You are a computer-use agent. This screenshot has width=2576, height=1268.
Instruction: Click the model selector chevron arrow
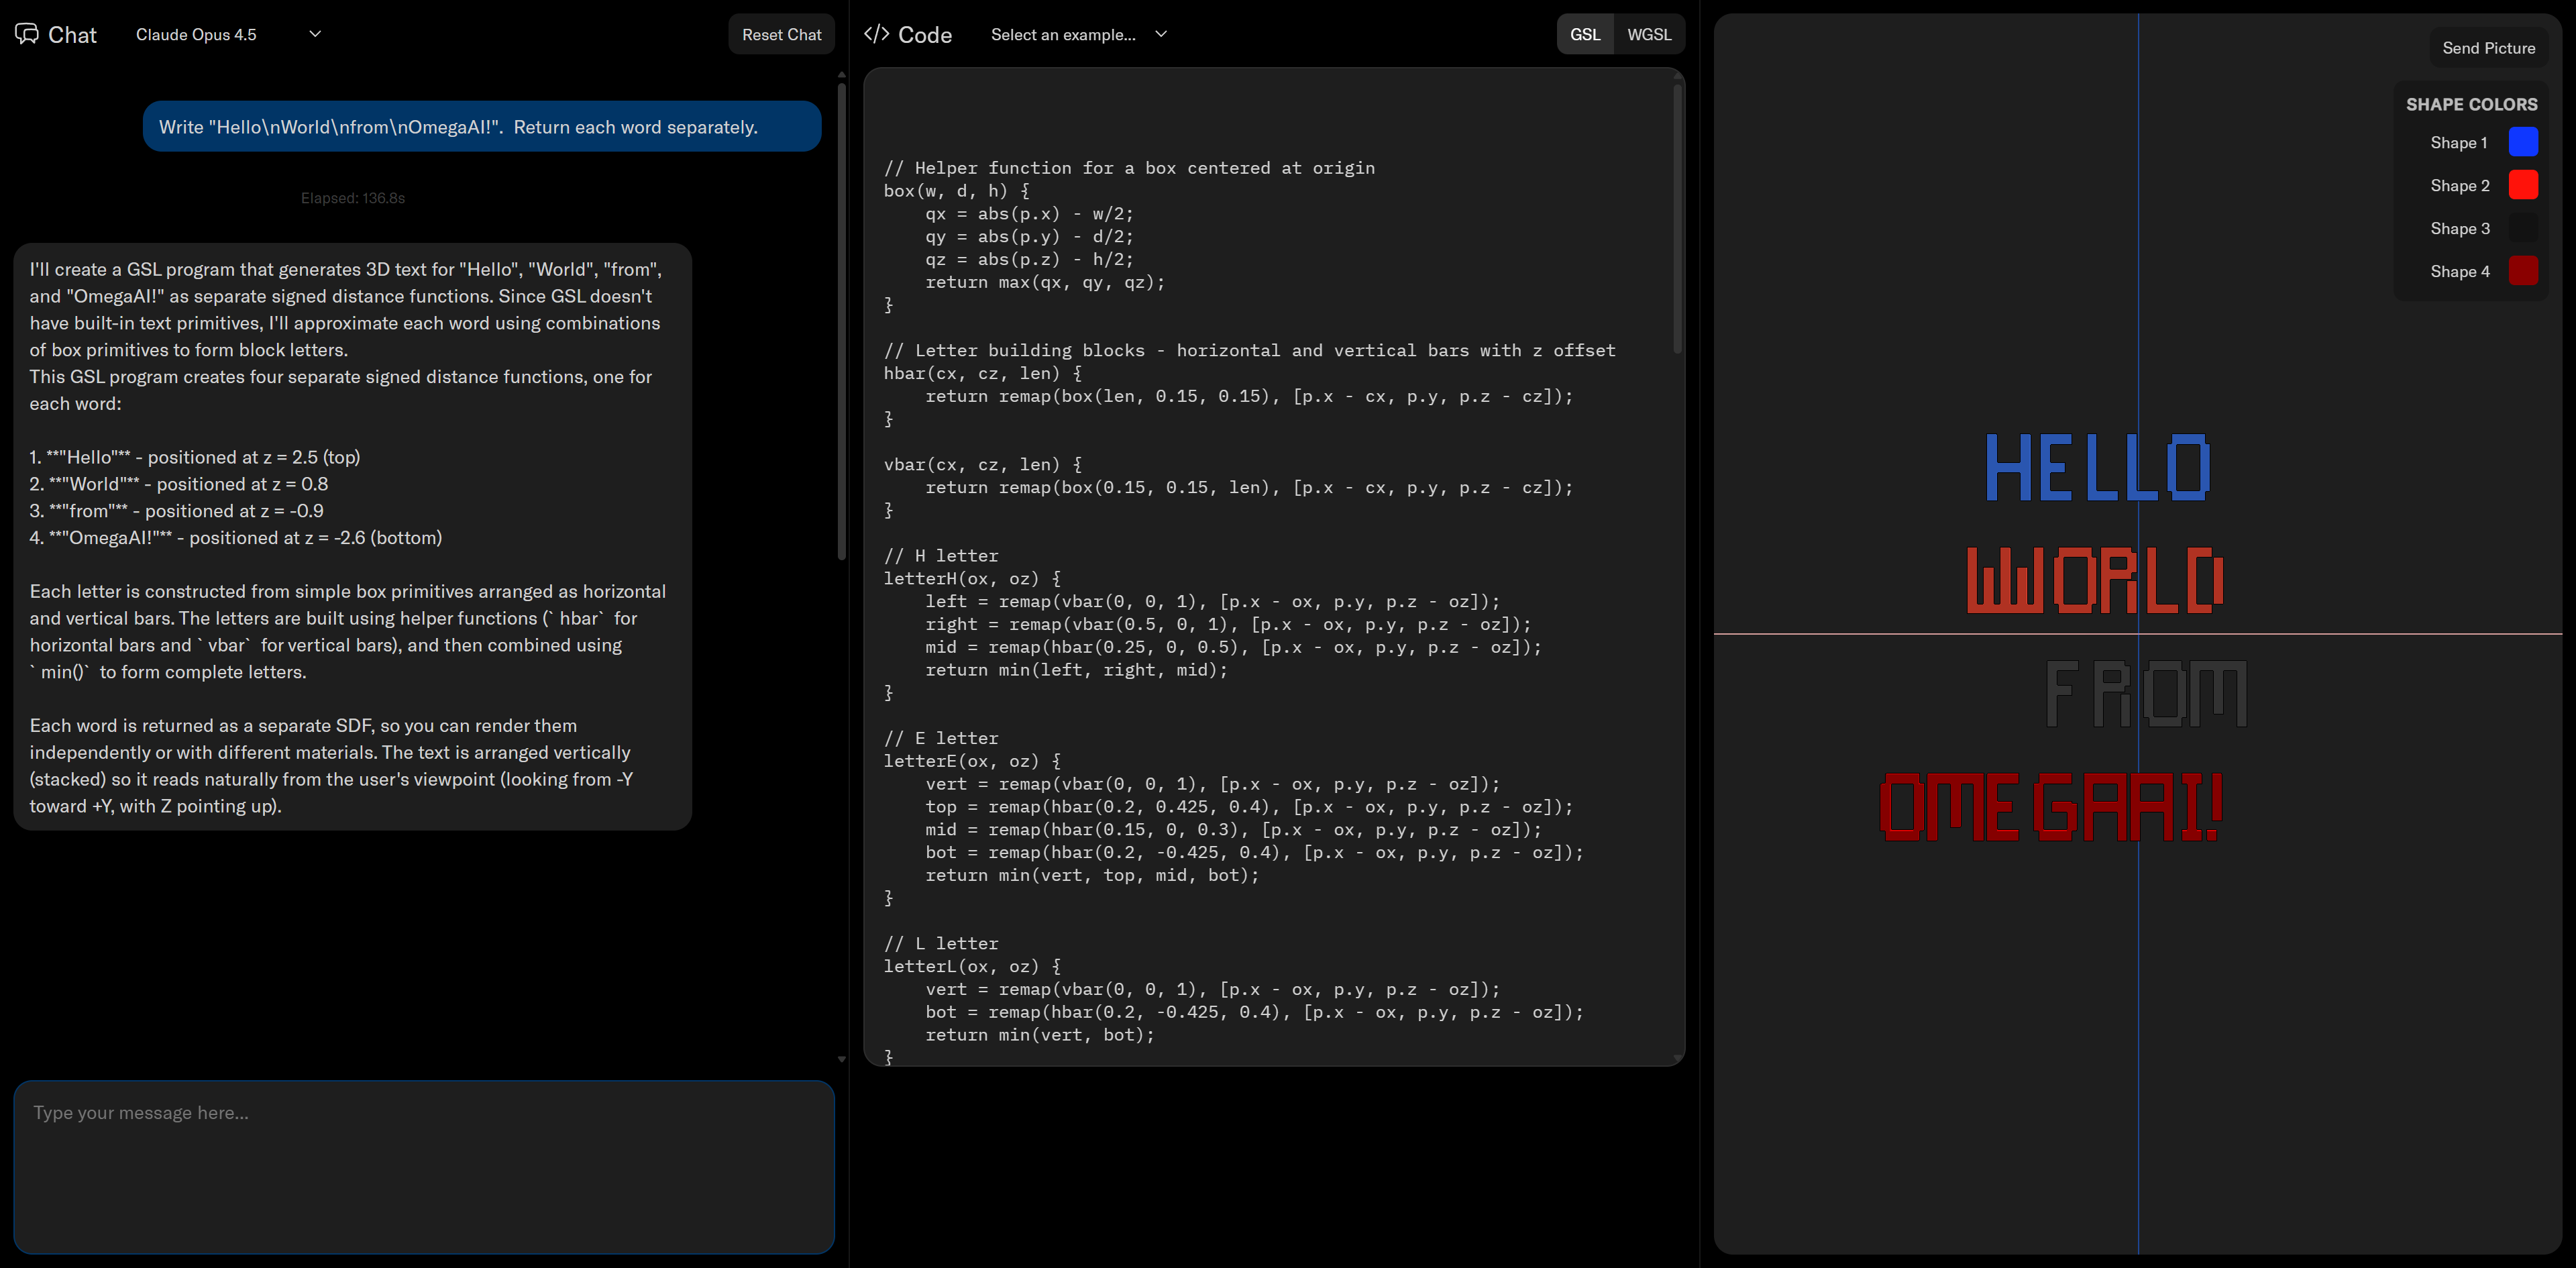(x=315, y=34)
